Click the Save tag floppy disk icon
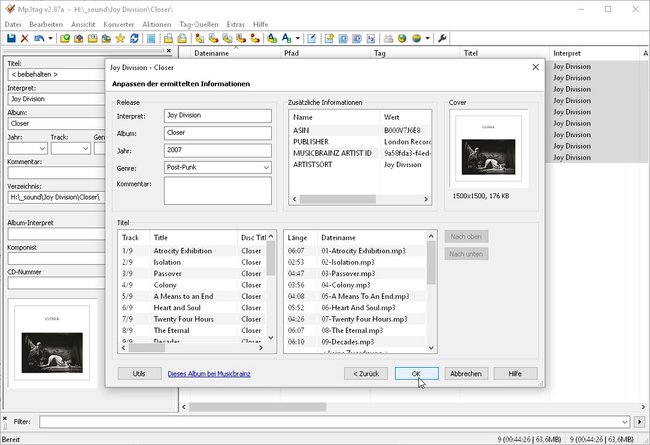 (x=11, y=39)
